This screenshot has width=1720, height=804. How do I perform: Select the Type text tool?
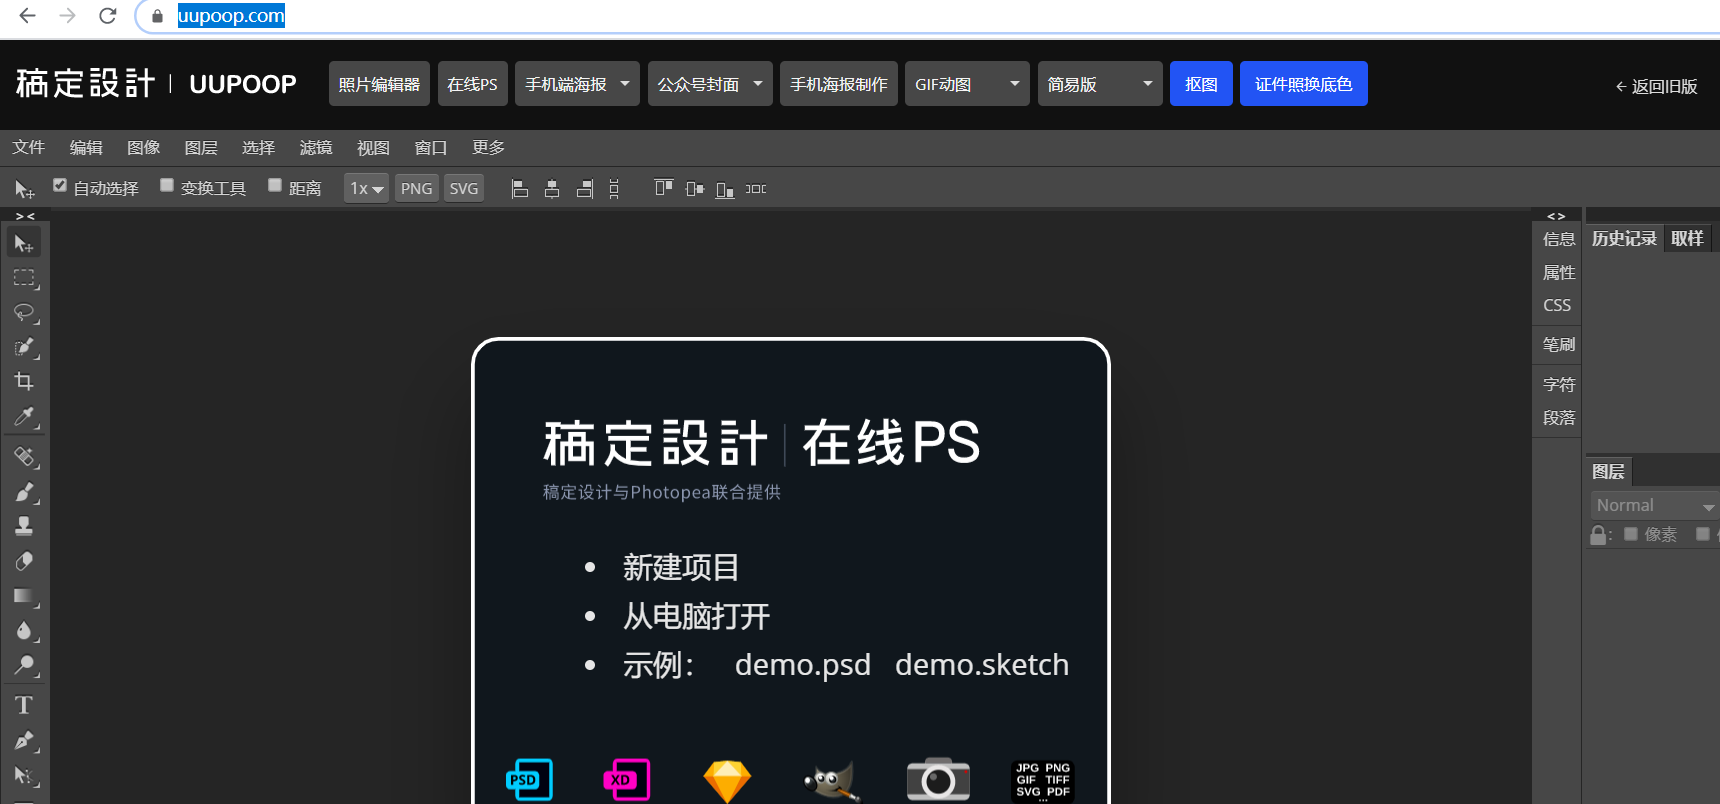[24, 706]
